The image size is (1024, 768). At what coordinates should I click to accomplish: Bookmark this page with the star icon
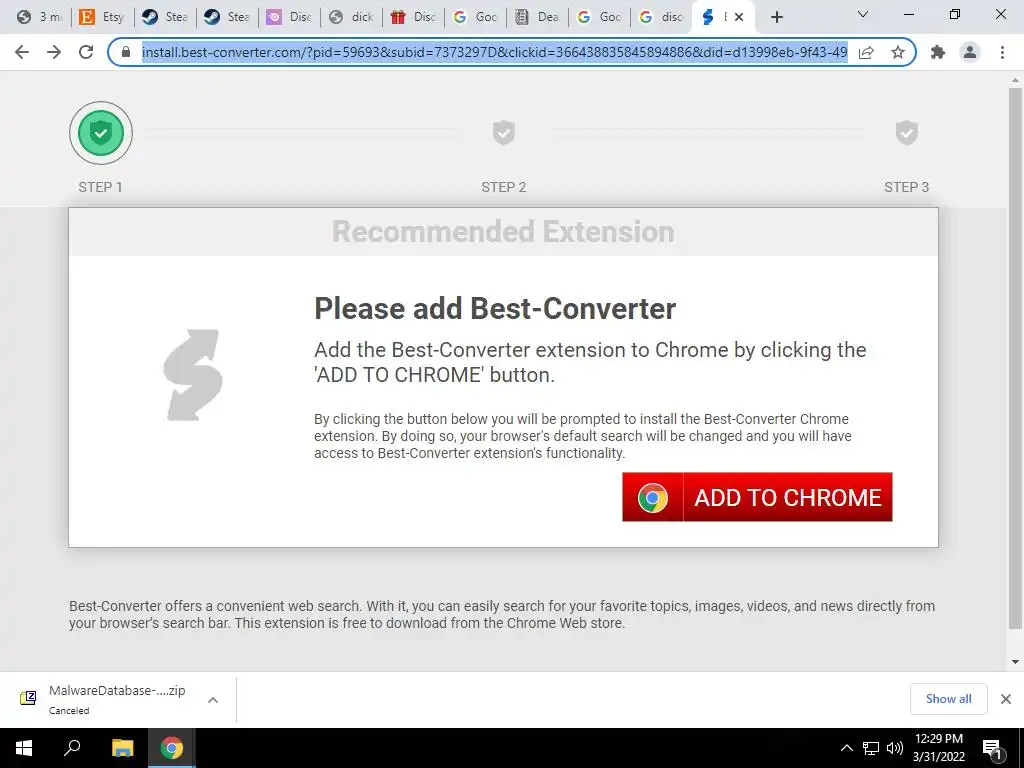[x=898, y=52]
